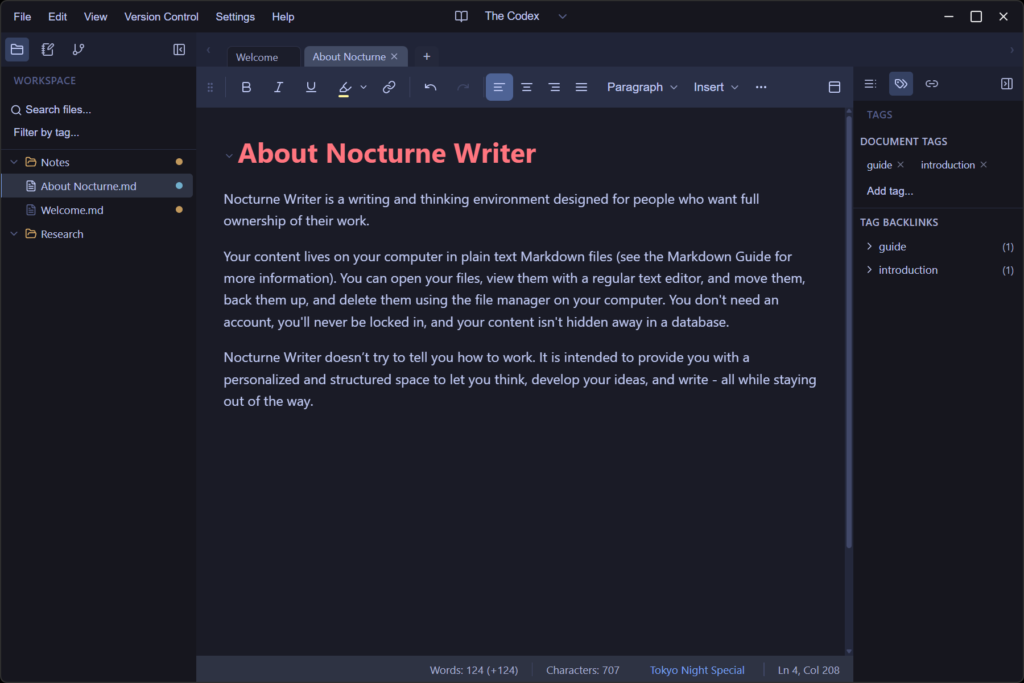Collapse the left sidebar panel

click(179, 49)
